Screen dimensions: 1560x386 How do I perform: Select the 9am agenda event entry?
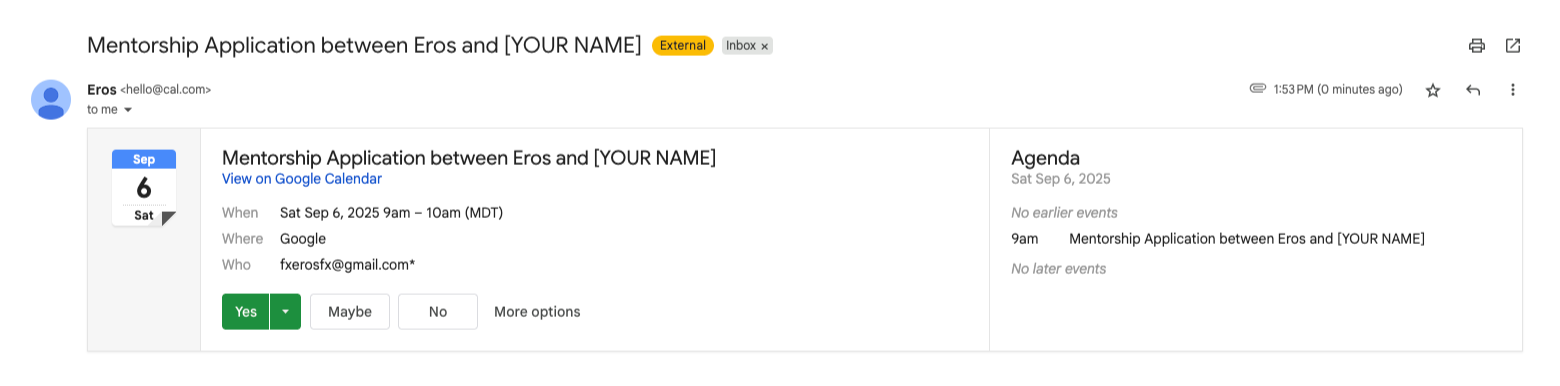click(1218, 239)
